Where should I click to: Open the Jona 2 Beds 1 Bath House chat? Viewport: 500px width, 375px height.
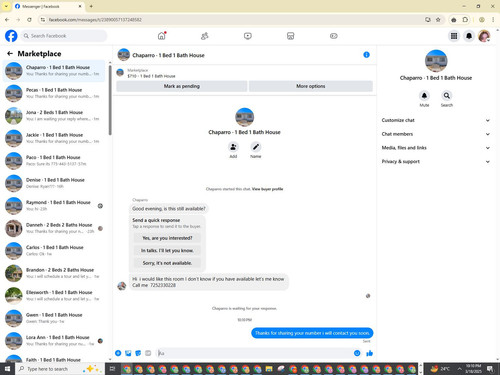[x=54, y=116]
